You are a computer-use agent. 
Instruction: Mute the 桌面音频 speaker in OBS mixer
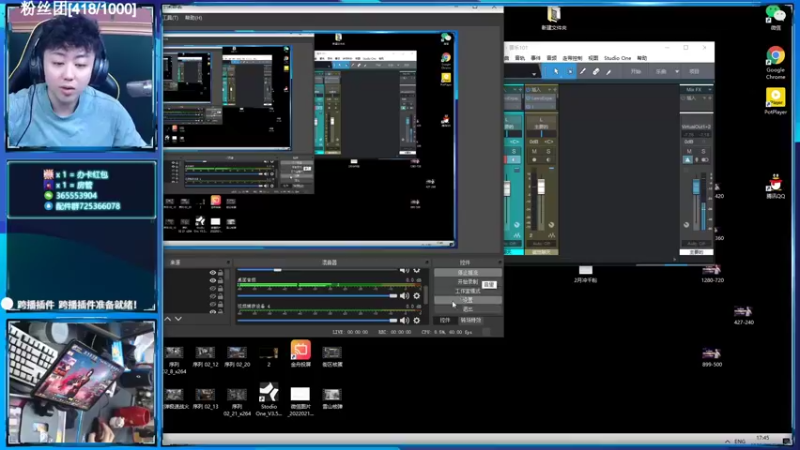(404, 296)
